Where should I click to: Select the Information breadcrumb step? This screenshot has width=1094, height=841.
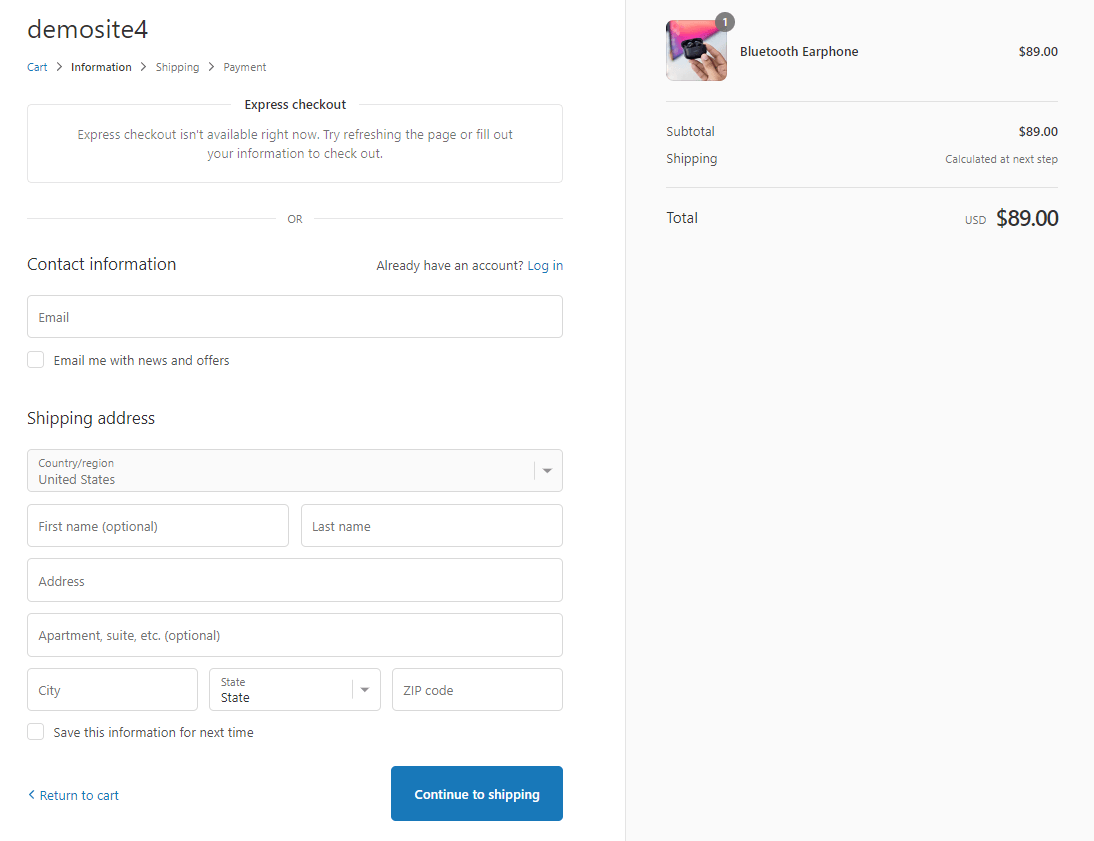point(101,67)
